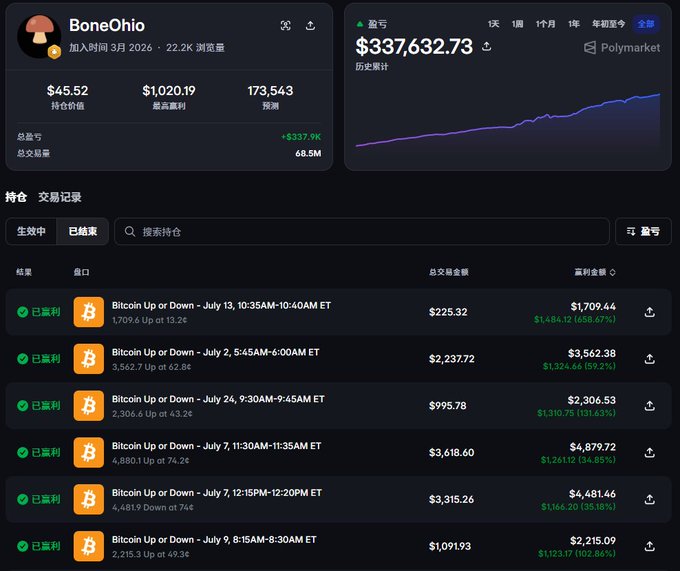Click the 68.5M total volume value

pyautogui.click(x=308, y=153)
